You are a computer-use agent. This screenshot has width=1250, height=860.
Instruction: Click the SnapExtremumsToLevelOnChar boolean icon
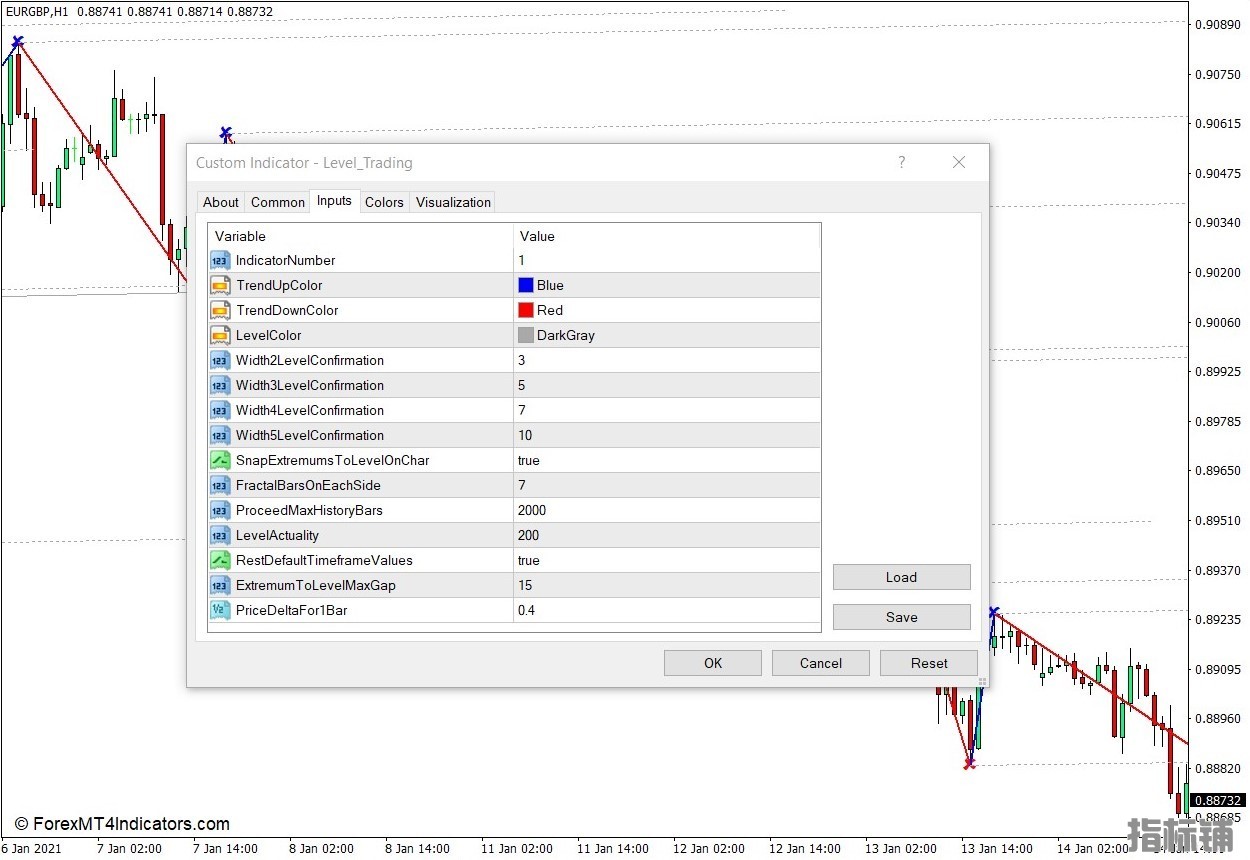pyautogui.click(x=220, y=460)
